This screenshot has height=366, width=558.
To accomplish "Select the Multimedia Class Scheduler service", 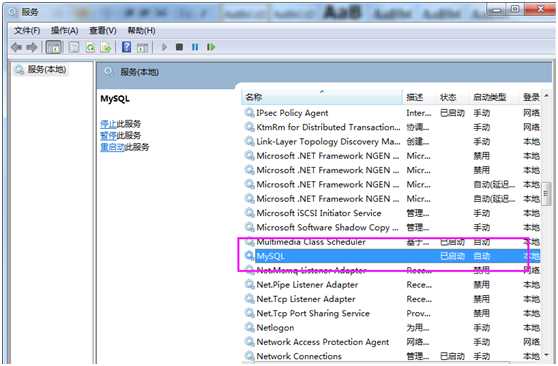I will coord(391,242).
